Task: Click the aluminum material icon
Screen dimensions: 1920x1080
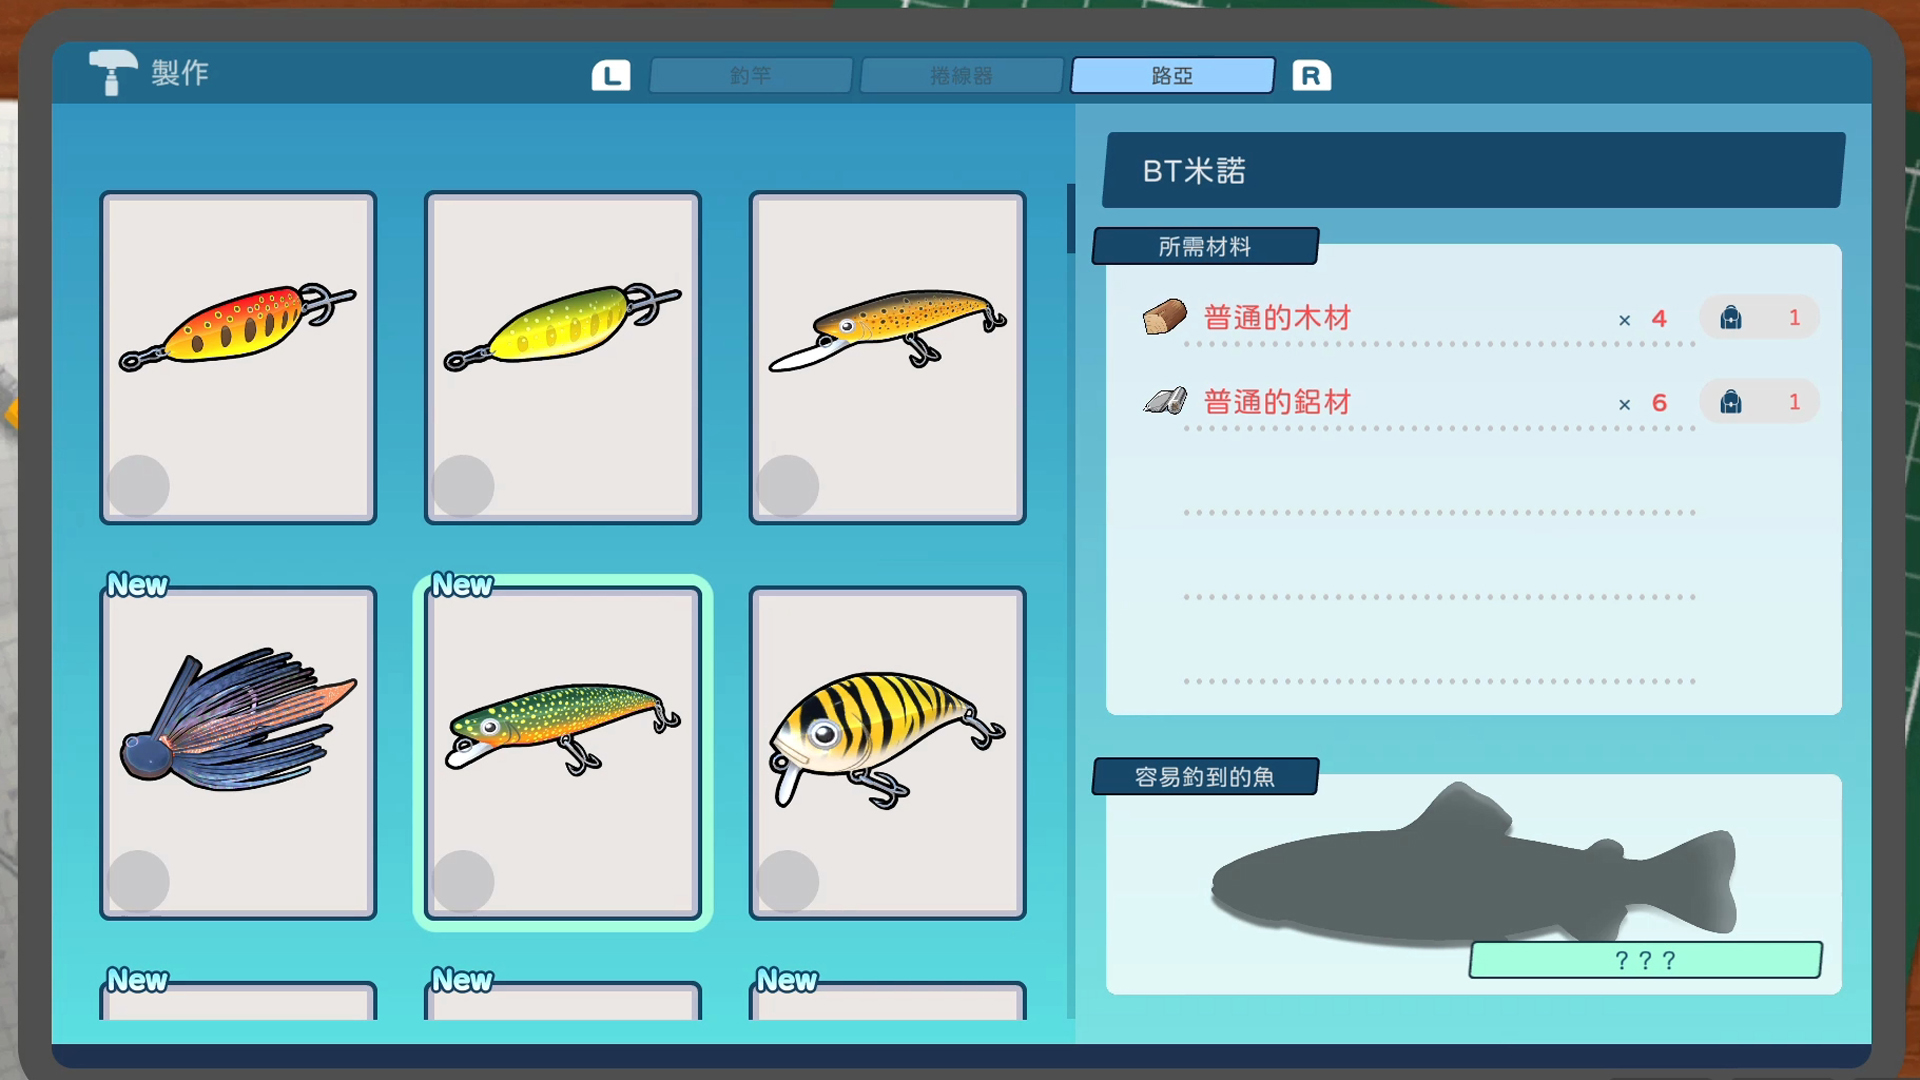Action: (x=1165, y=401)
